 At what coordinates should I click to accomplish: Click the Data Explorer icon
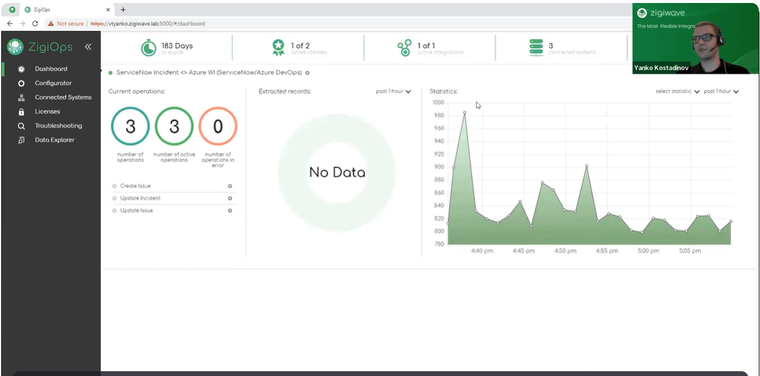21,140
